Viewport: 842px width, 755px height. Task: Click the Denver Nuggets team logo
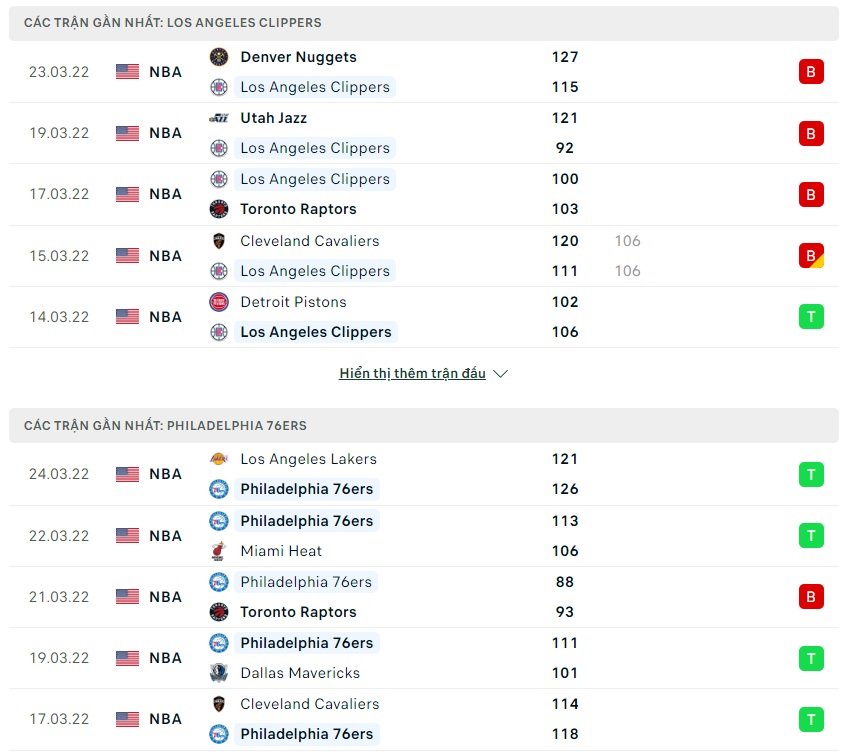tap(219, 57)
